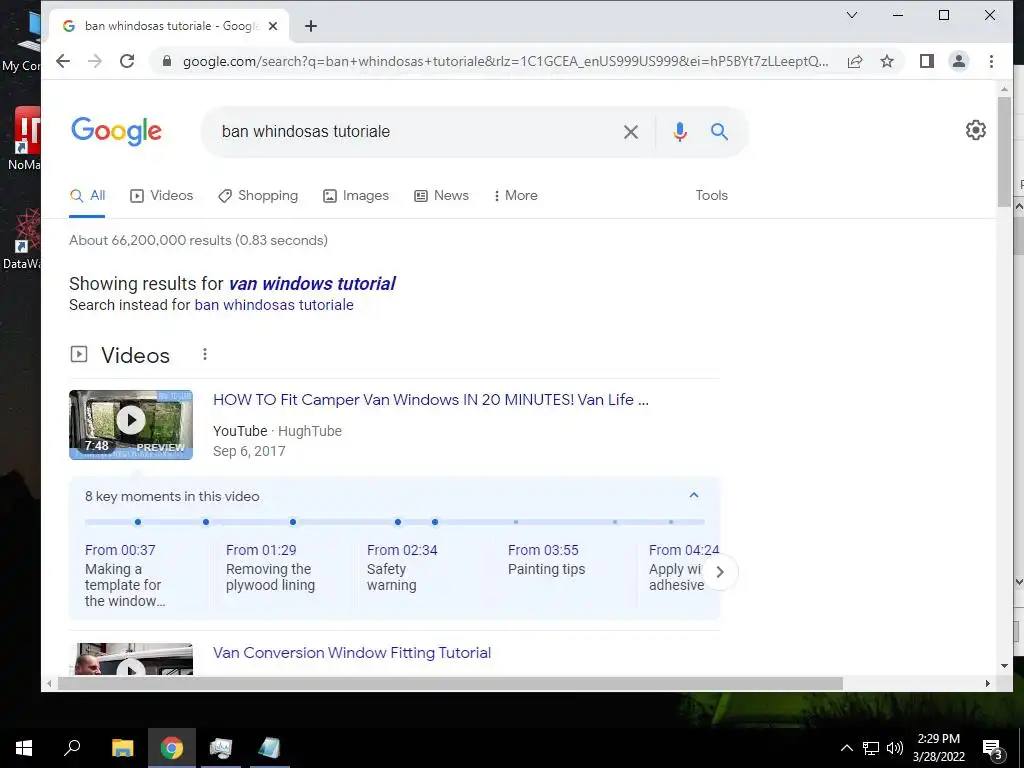Open the network status tray icon
The image size is (1024, 768).
(x=871, y=748)
